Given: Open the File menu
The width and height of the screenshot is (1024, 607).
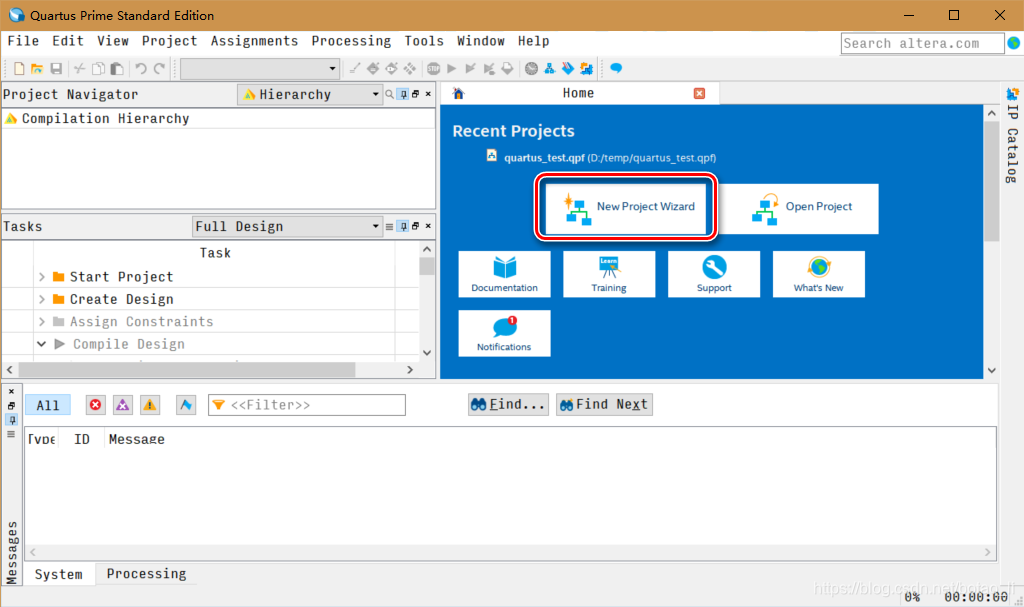Looking at the screenshot, I should click(24, 41).
